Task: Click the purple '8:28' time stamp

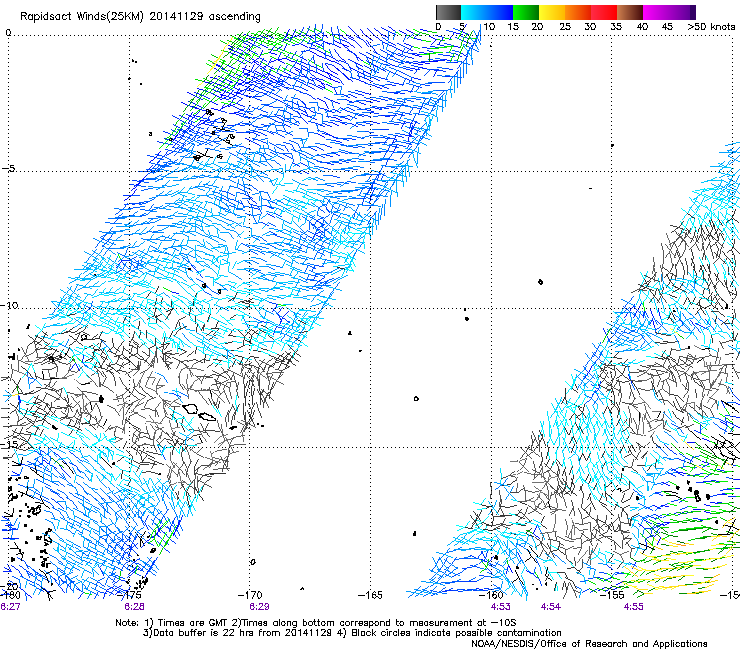Action: coord(135,607)
